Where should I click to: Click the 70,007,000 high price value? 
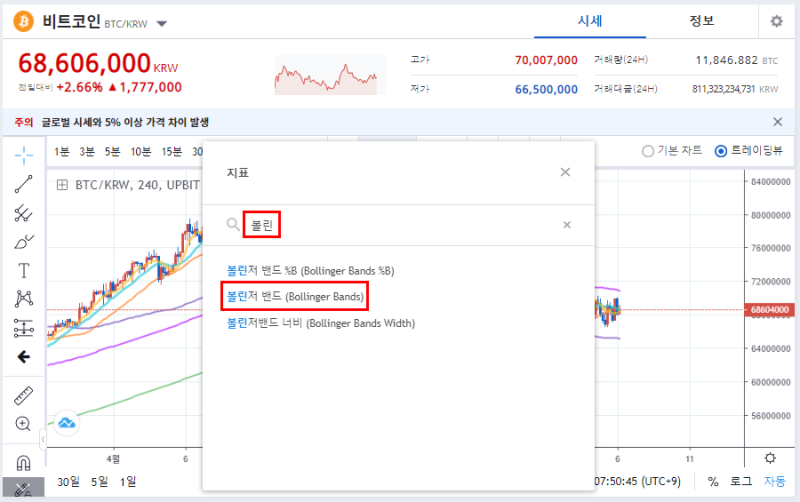[546, 60]
